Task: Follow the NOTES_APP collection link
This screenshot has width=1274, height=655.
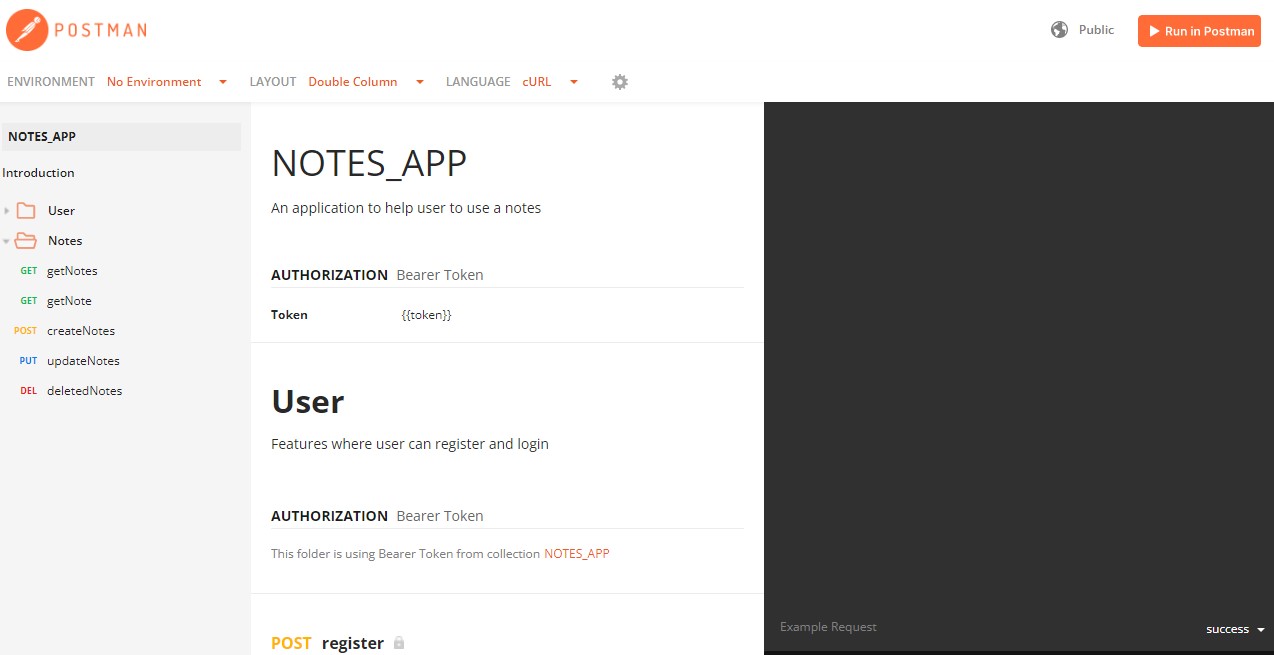Action: pos(577,553)
